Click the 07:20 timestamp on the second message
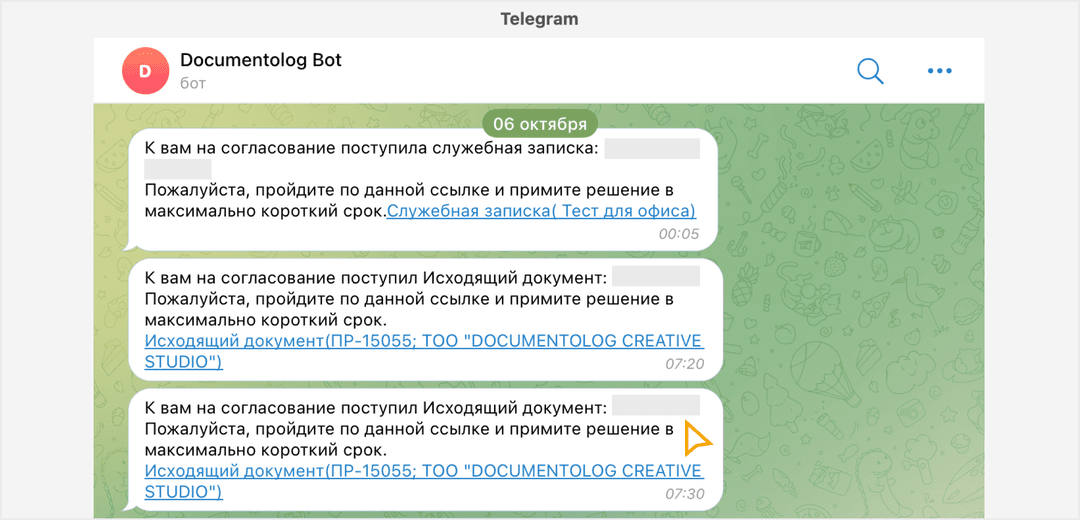 point(685,364)
